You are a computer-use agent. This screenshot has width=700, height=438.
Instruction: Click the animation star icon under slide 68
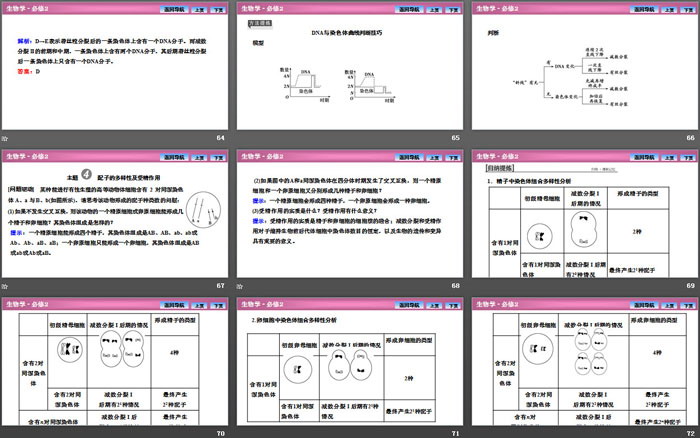240,286
